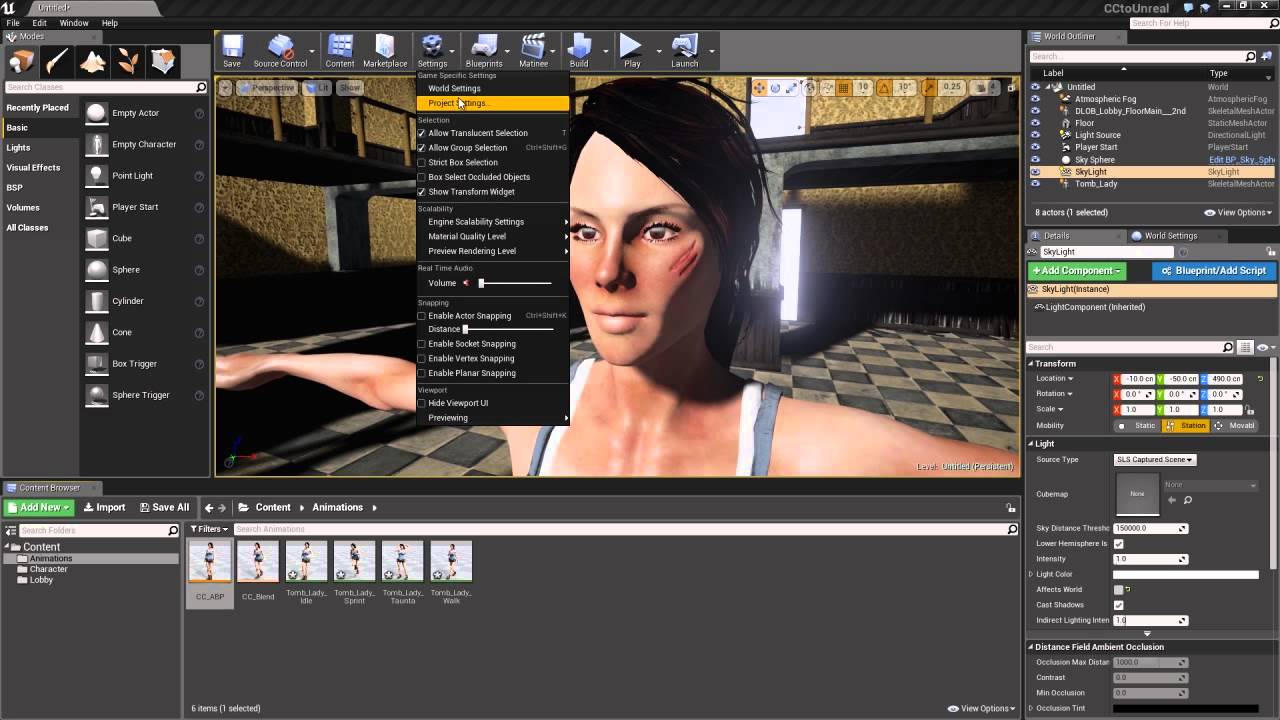Screen dimensions: 1280x720
Task: Select the Geometry Editing mode icon
Action: click(x=163, y=62)
